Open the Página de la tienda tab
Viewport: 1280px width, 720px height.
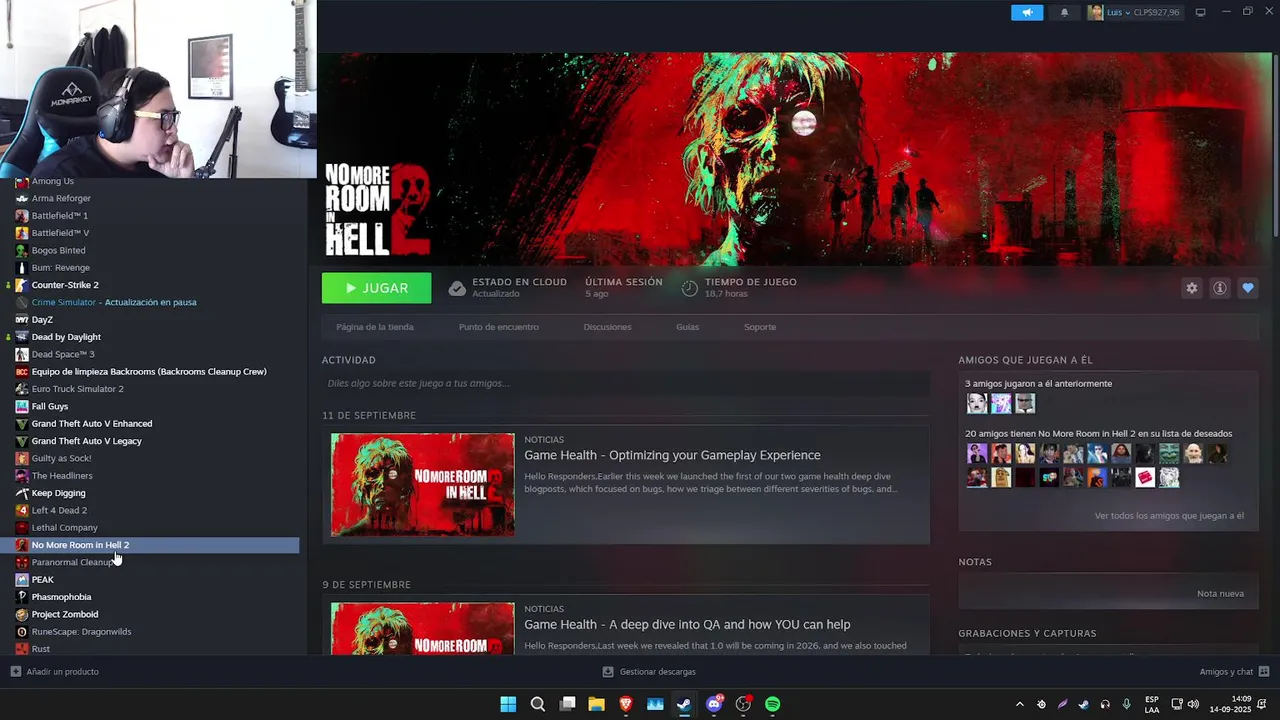(x=375, y=327)
